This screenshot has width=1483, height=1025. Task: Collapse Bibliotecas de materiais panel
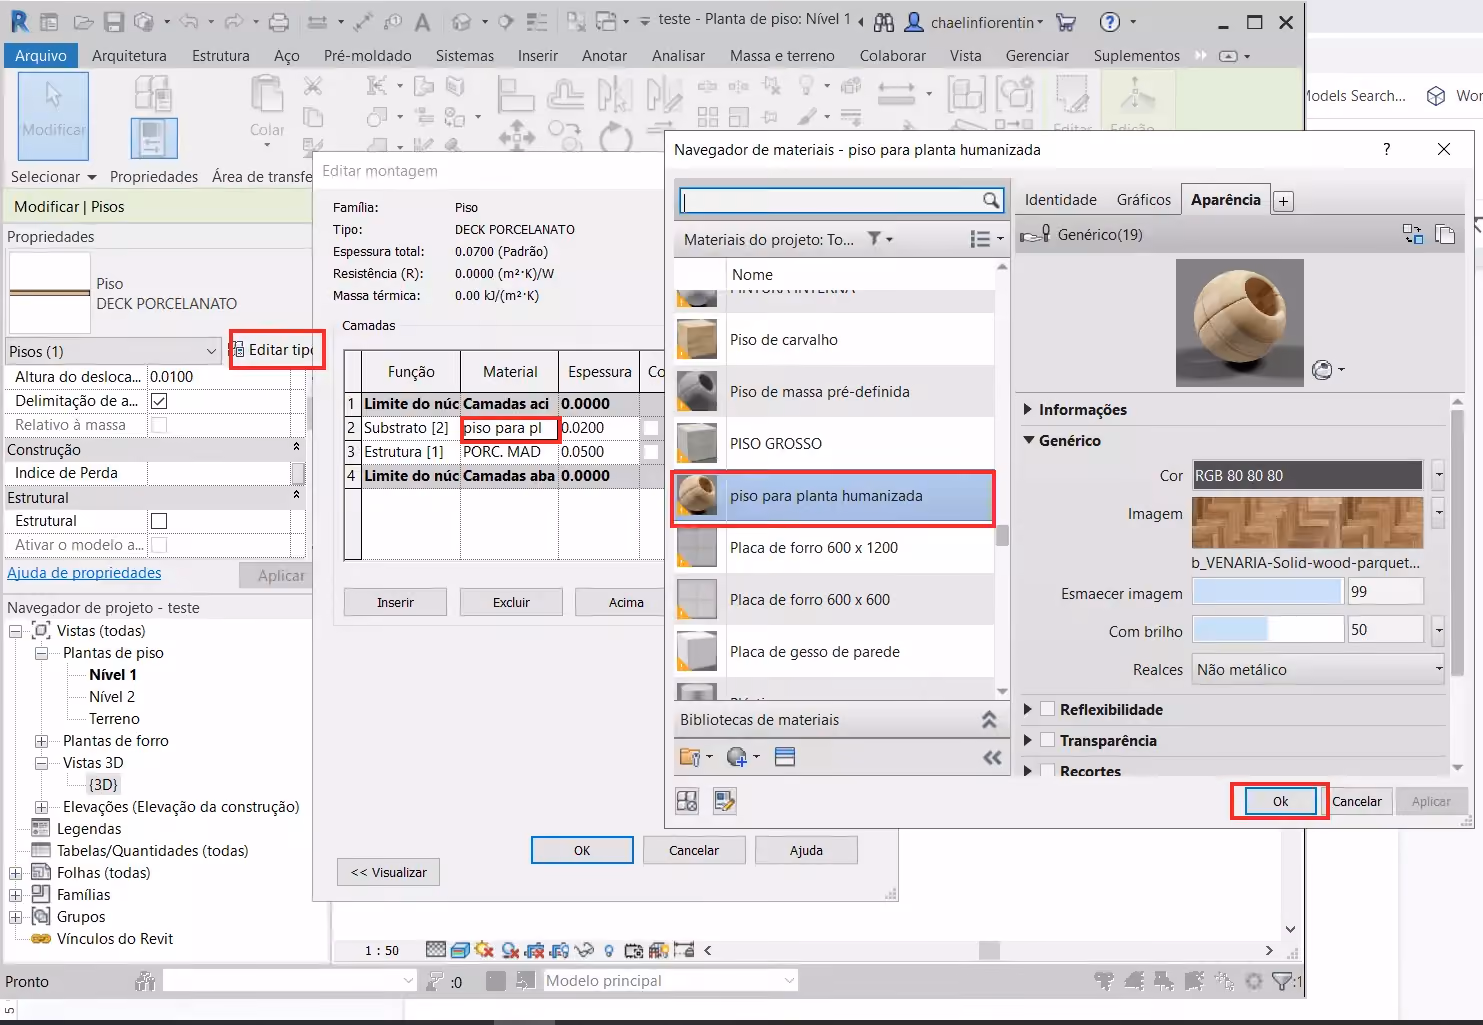tap(989, 719)
